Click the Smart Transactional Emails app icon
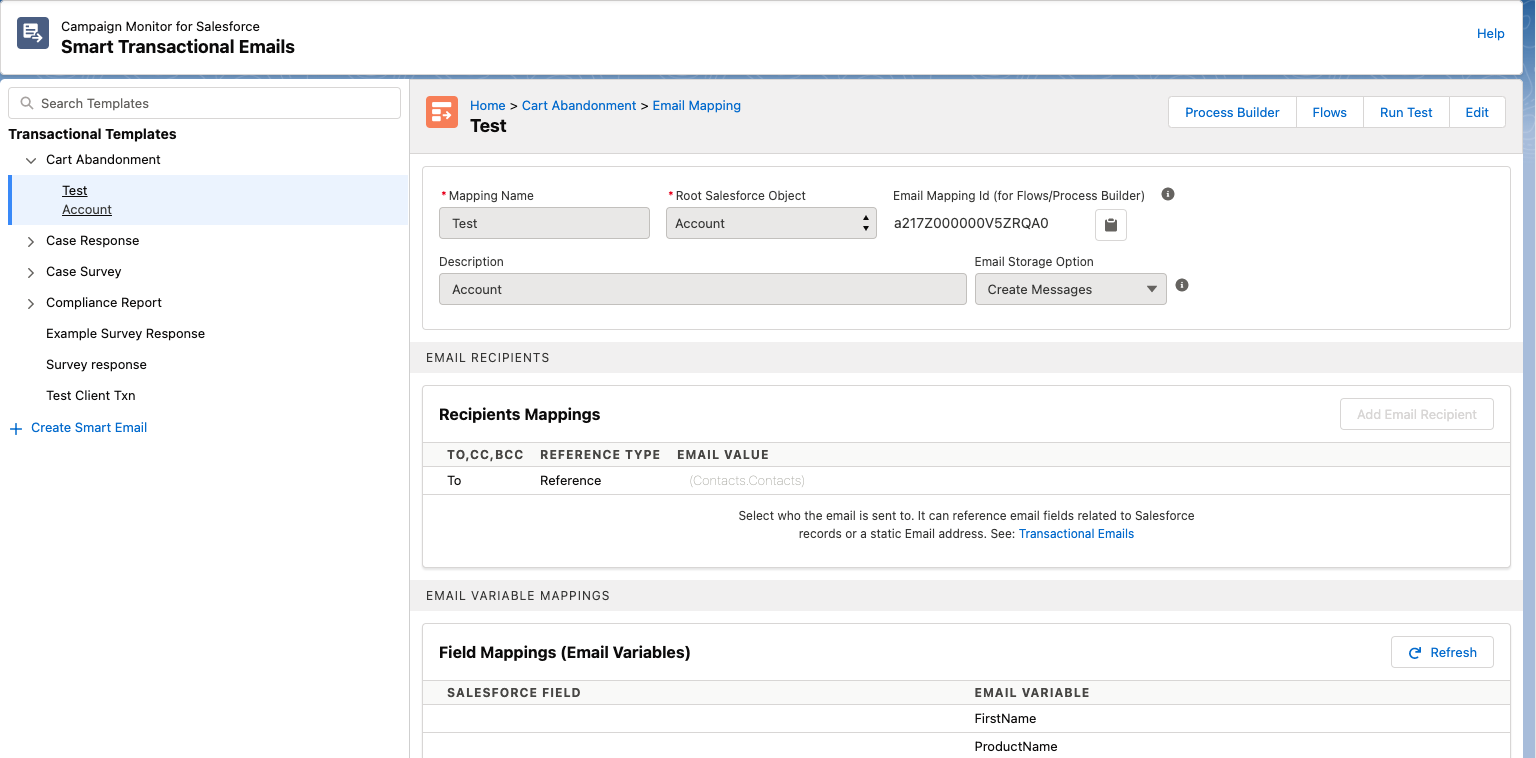Screen dimensions: 1536x758 [x=33, y=33]
